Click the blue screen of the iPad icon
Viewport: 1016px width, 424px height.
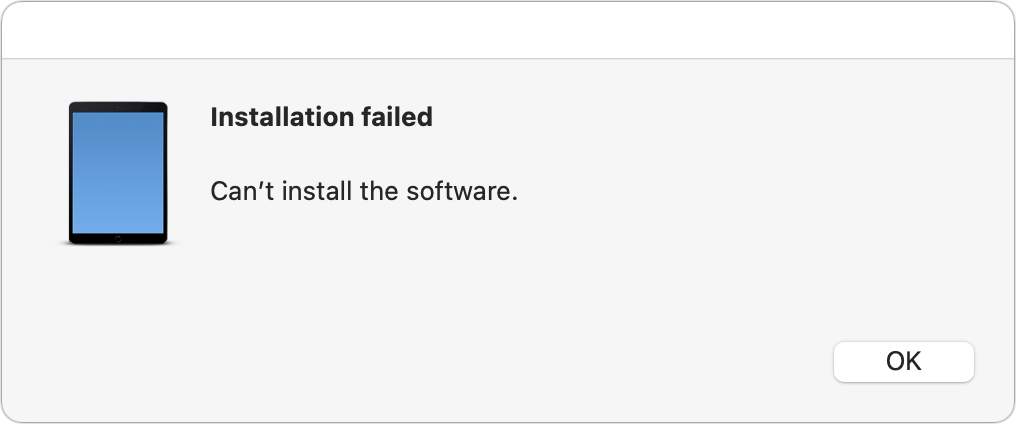pos(117,170)
